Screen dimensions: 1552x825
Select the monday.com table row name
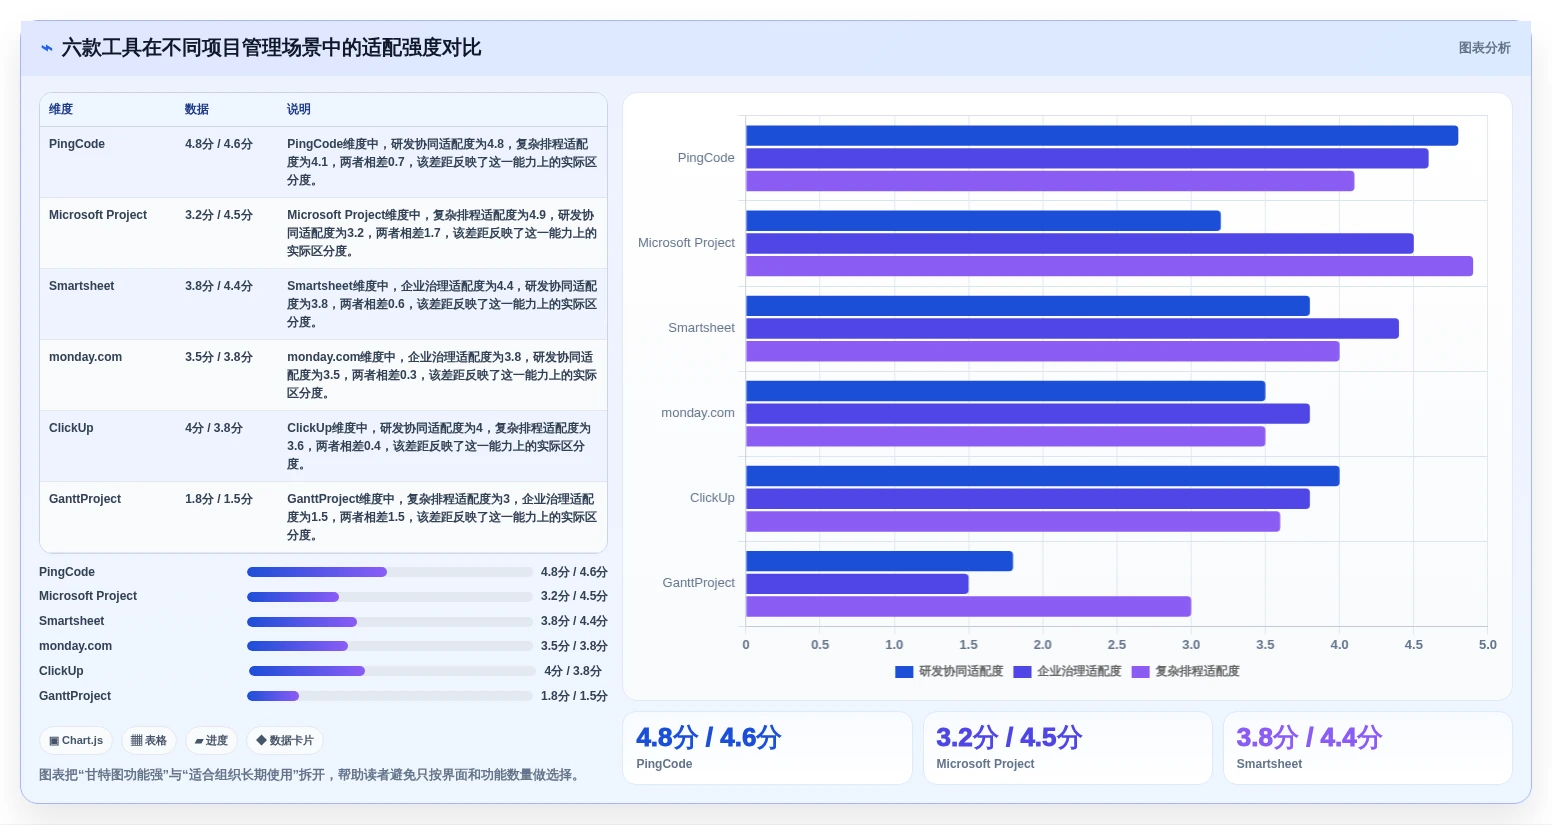coord(86,357)
